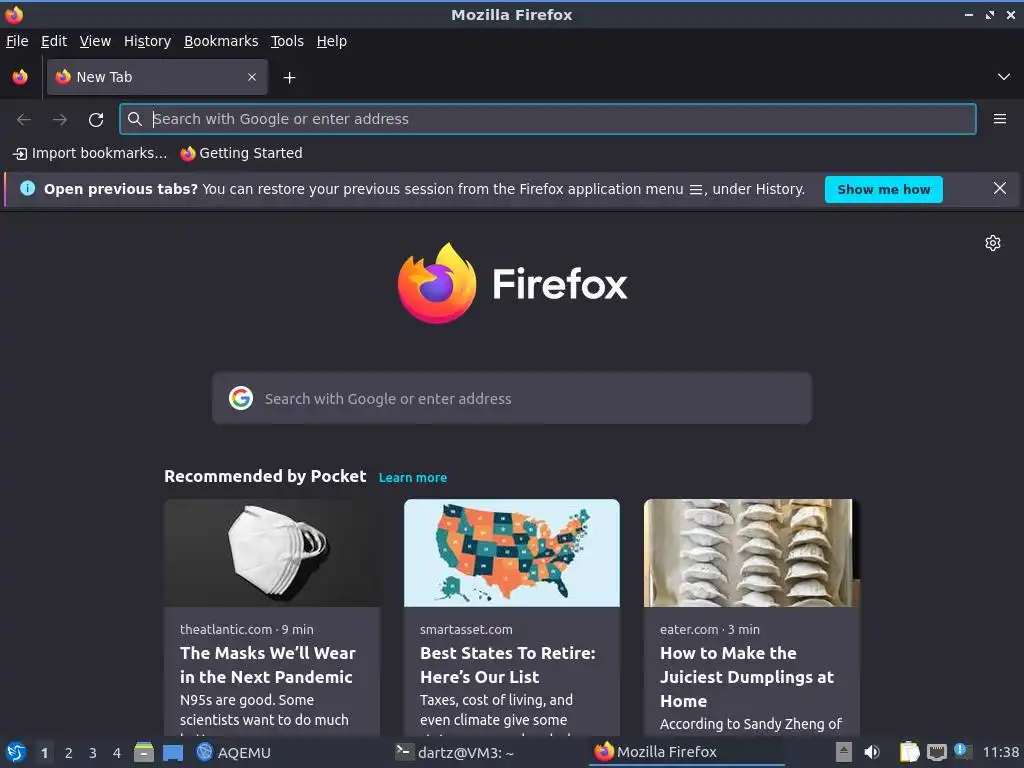Switch to virtual desktop 4
1024x768 pixels.
[117, 753]
